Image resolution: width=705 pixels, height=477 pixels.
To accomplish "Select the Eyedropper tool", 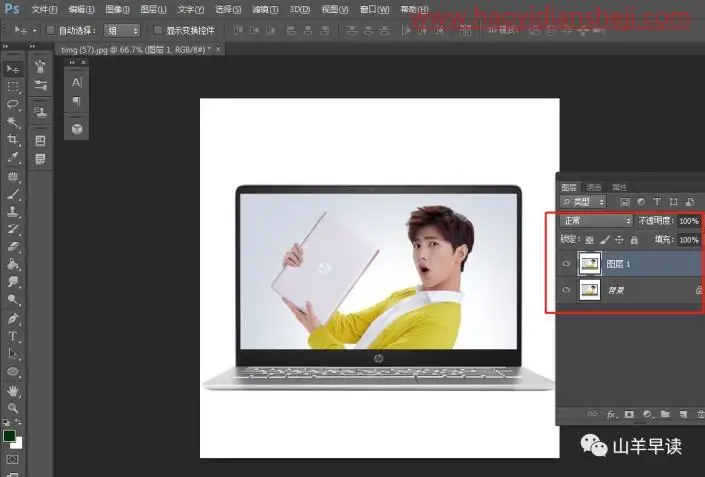I will (13, 157).
